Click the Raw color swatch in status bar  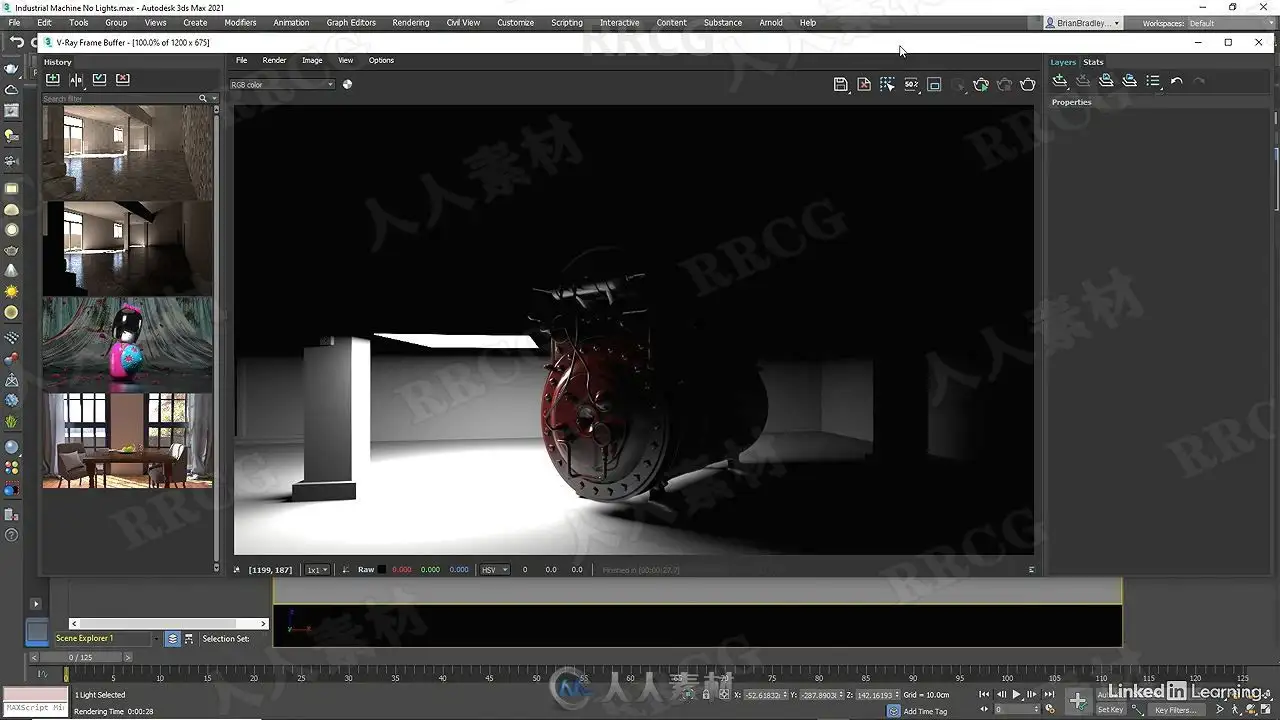381,570
